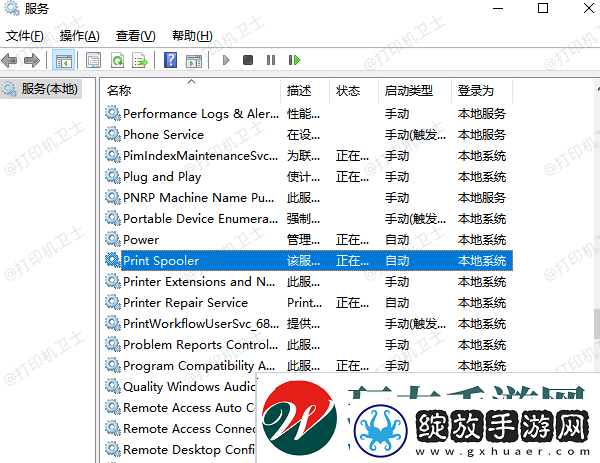
Task: Click the green refresh toolbar icon
Action: click(x=117, y=60)
